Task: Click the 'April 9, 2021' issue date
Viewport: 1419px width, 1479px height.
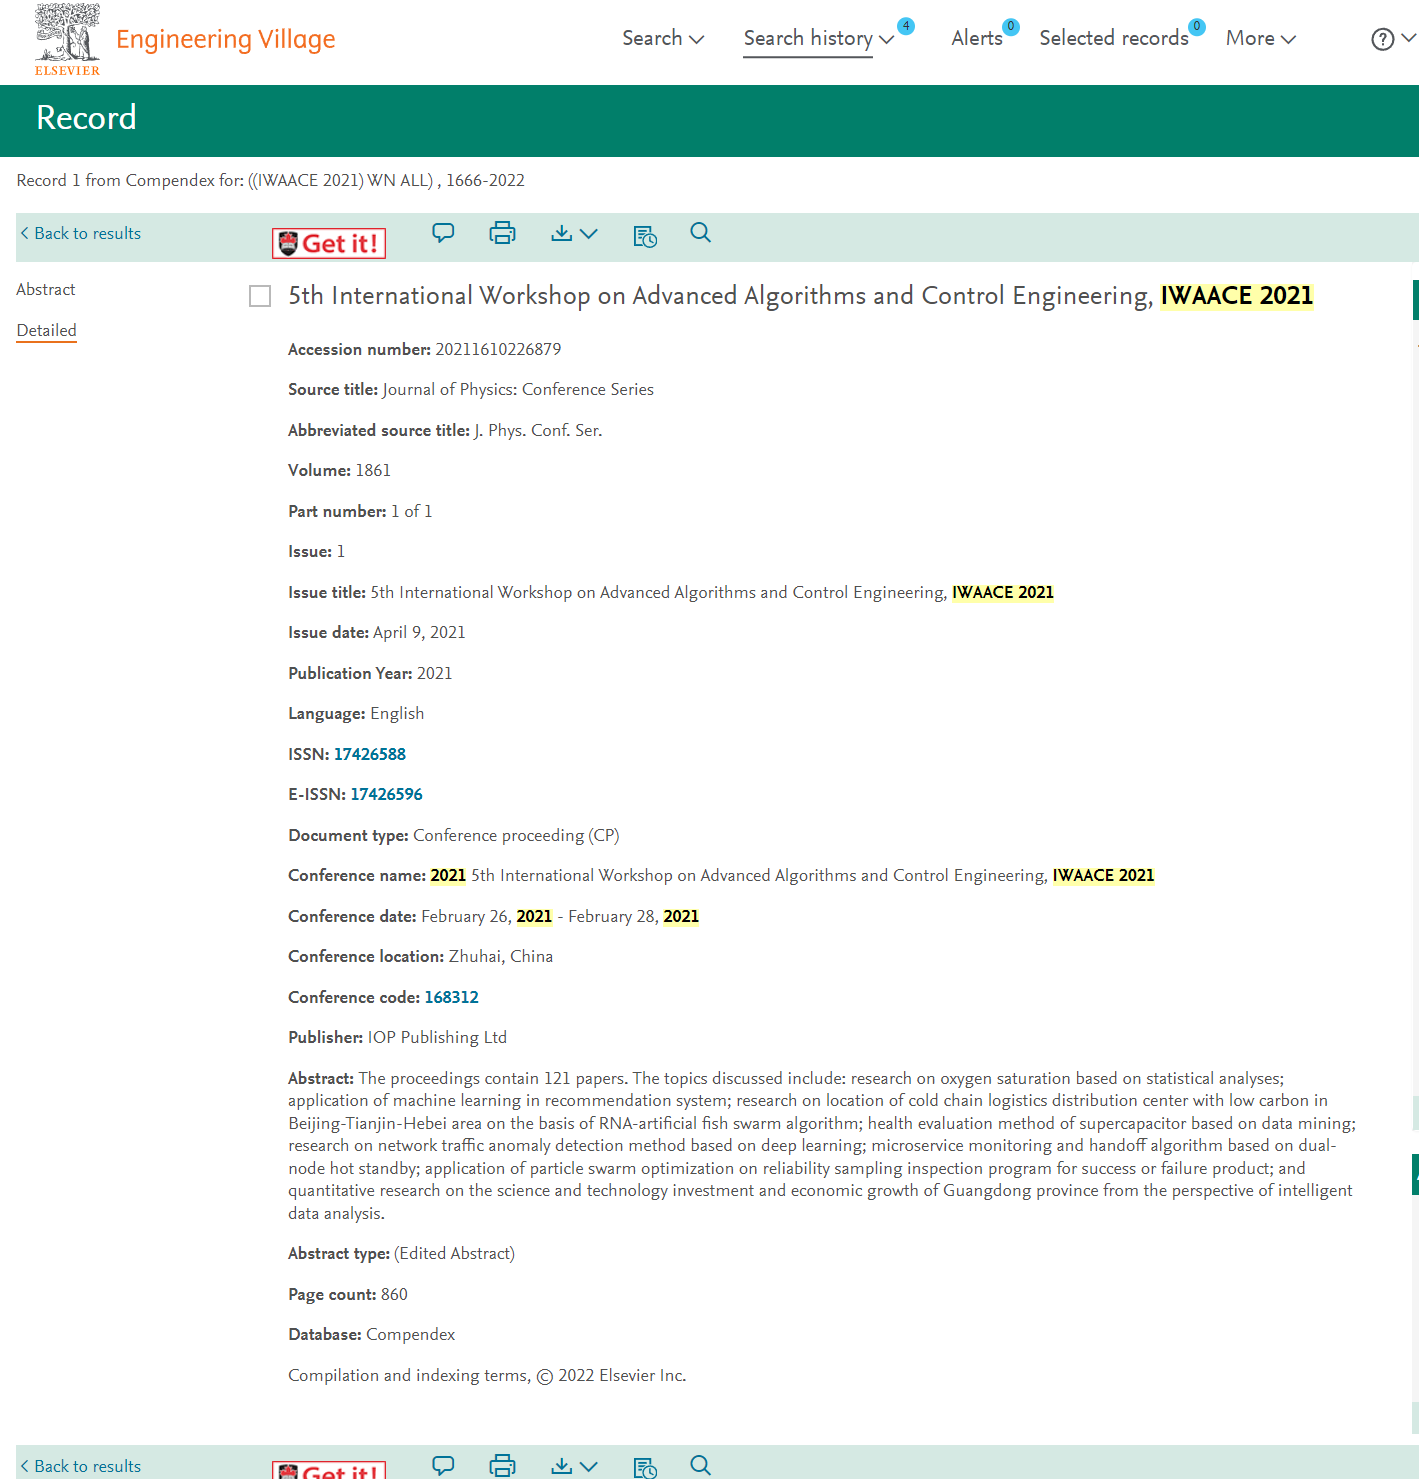Action: pos(419,632)
